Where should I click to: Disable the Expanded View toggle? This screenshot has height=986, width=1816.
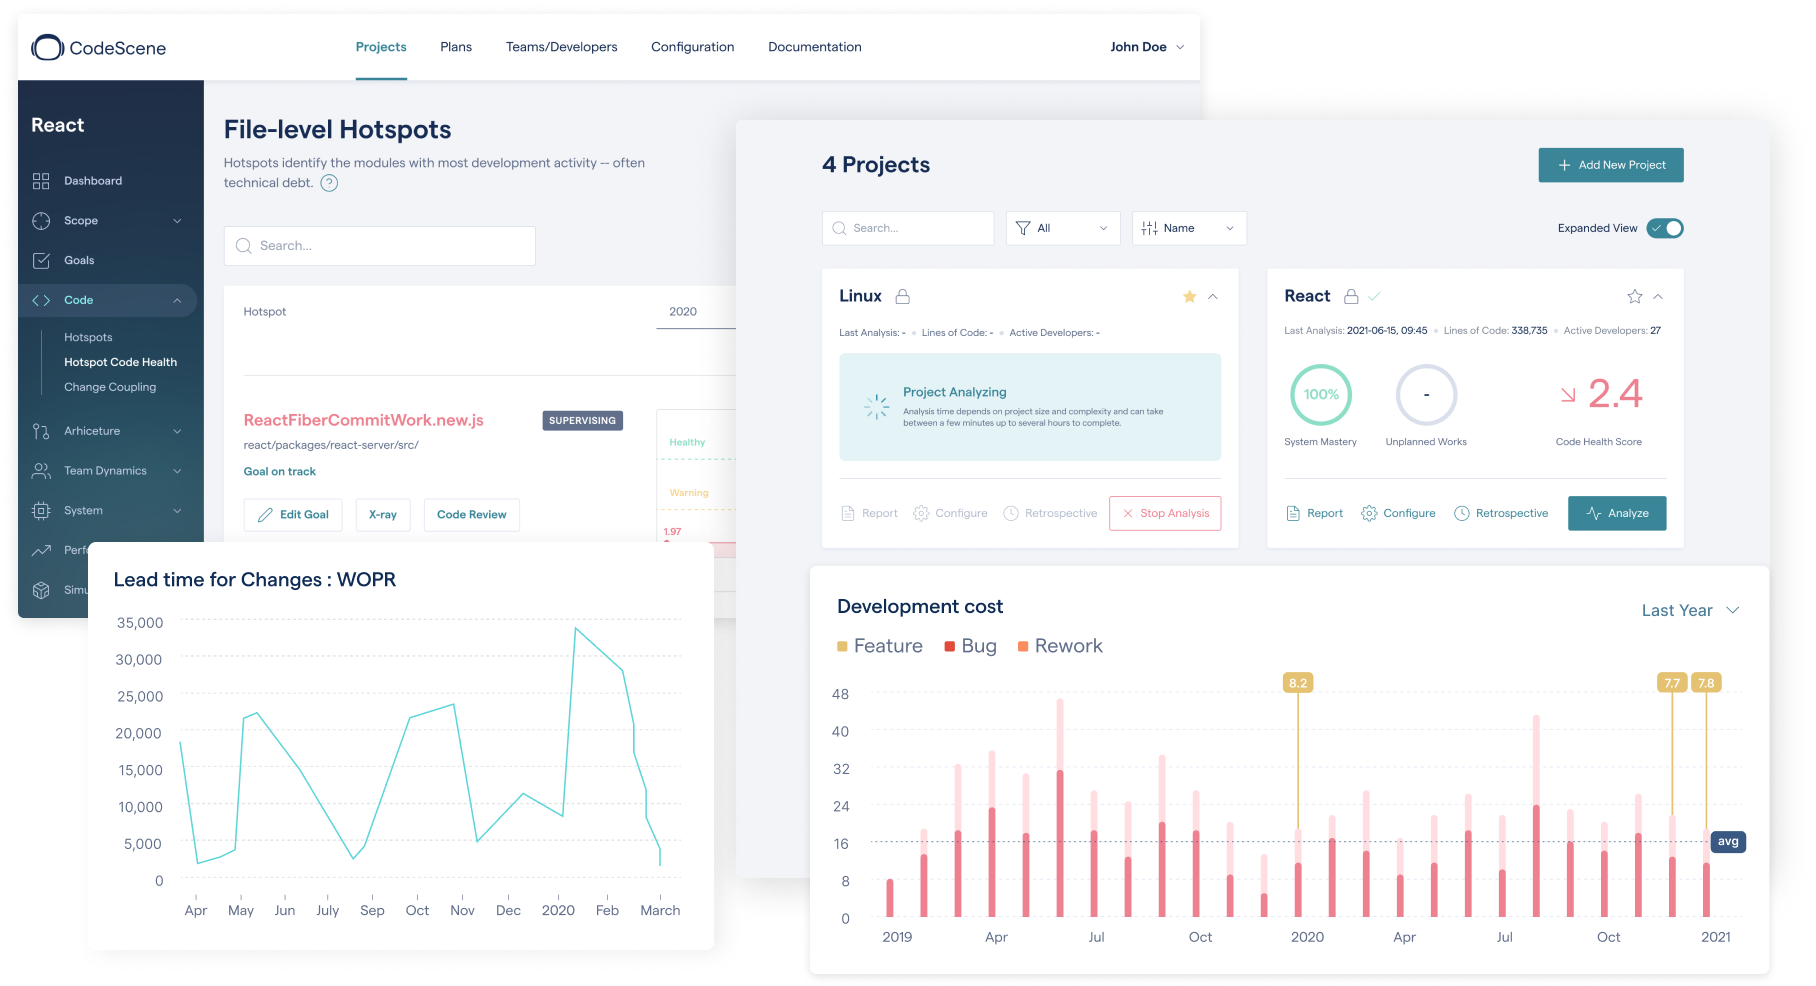pyautogui.click(x=1664, y=228)
